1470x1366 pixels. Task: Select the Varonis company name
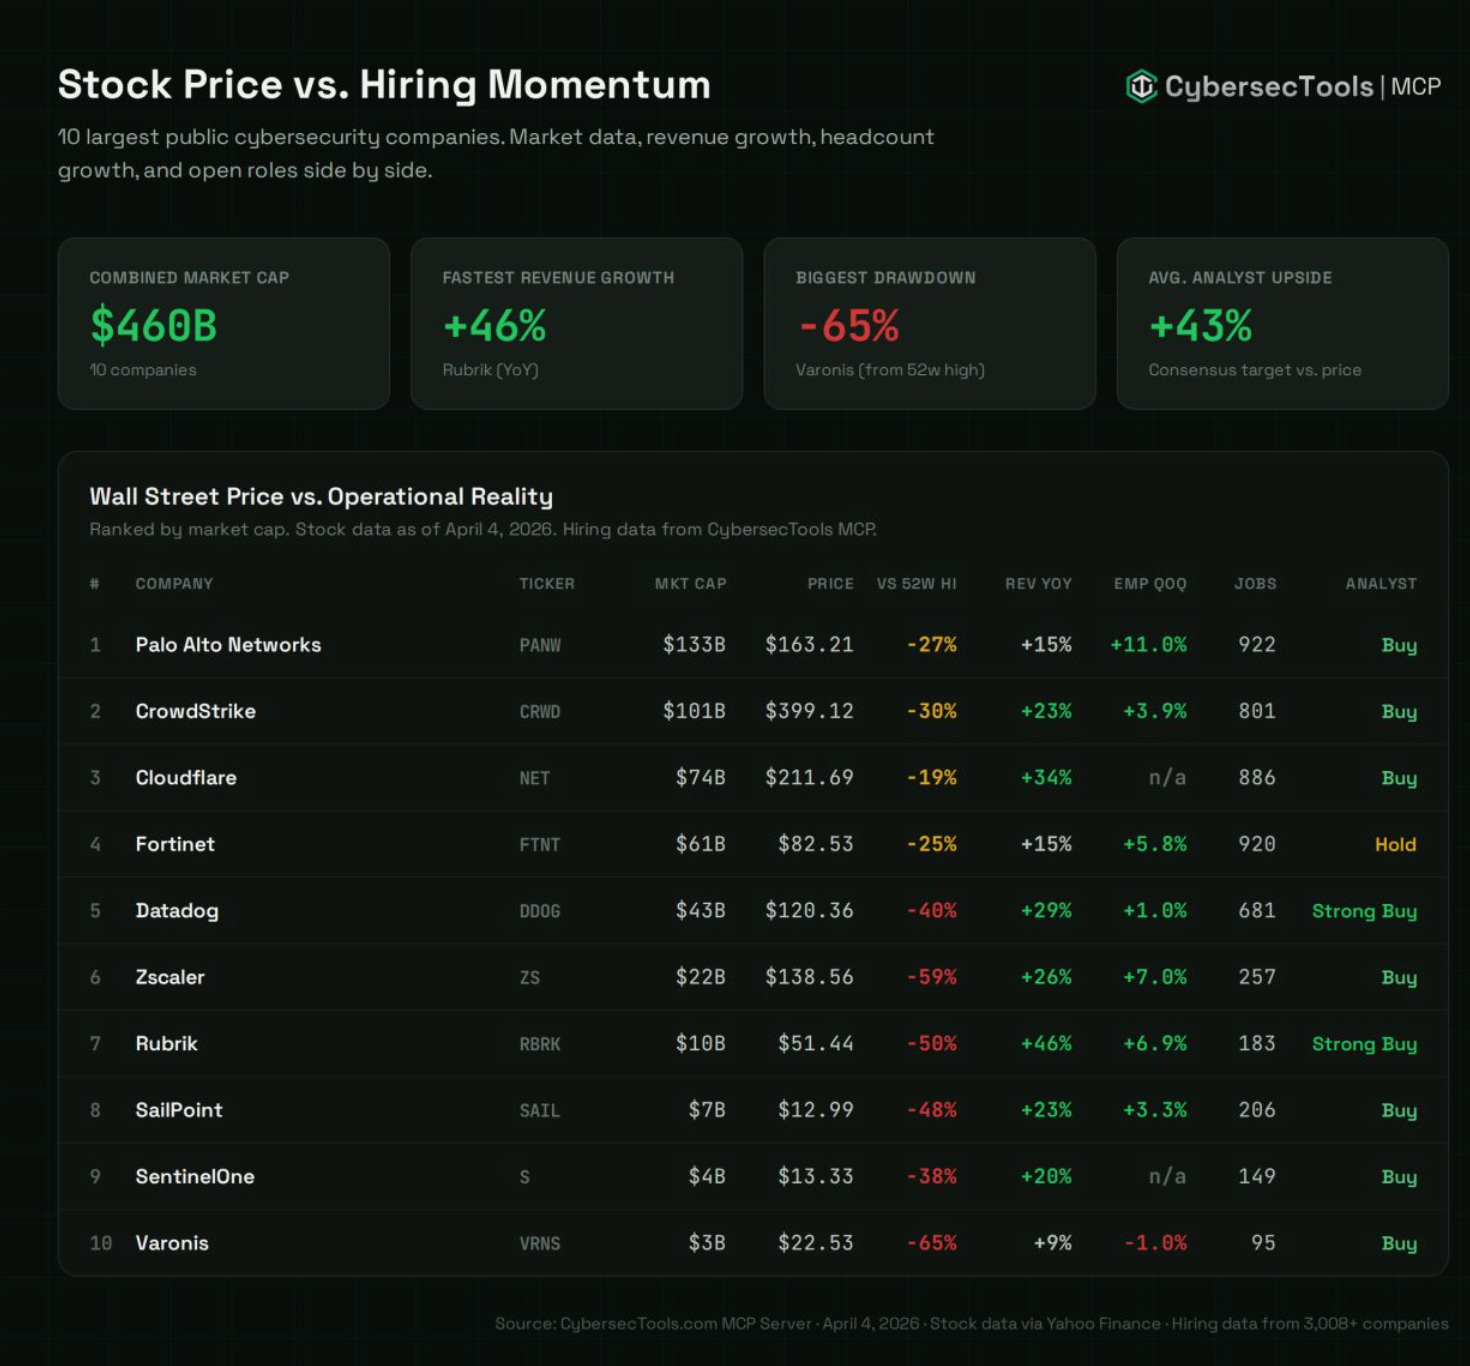click(x=172, y=1243)
